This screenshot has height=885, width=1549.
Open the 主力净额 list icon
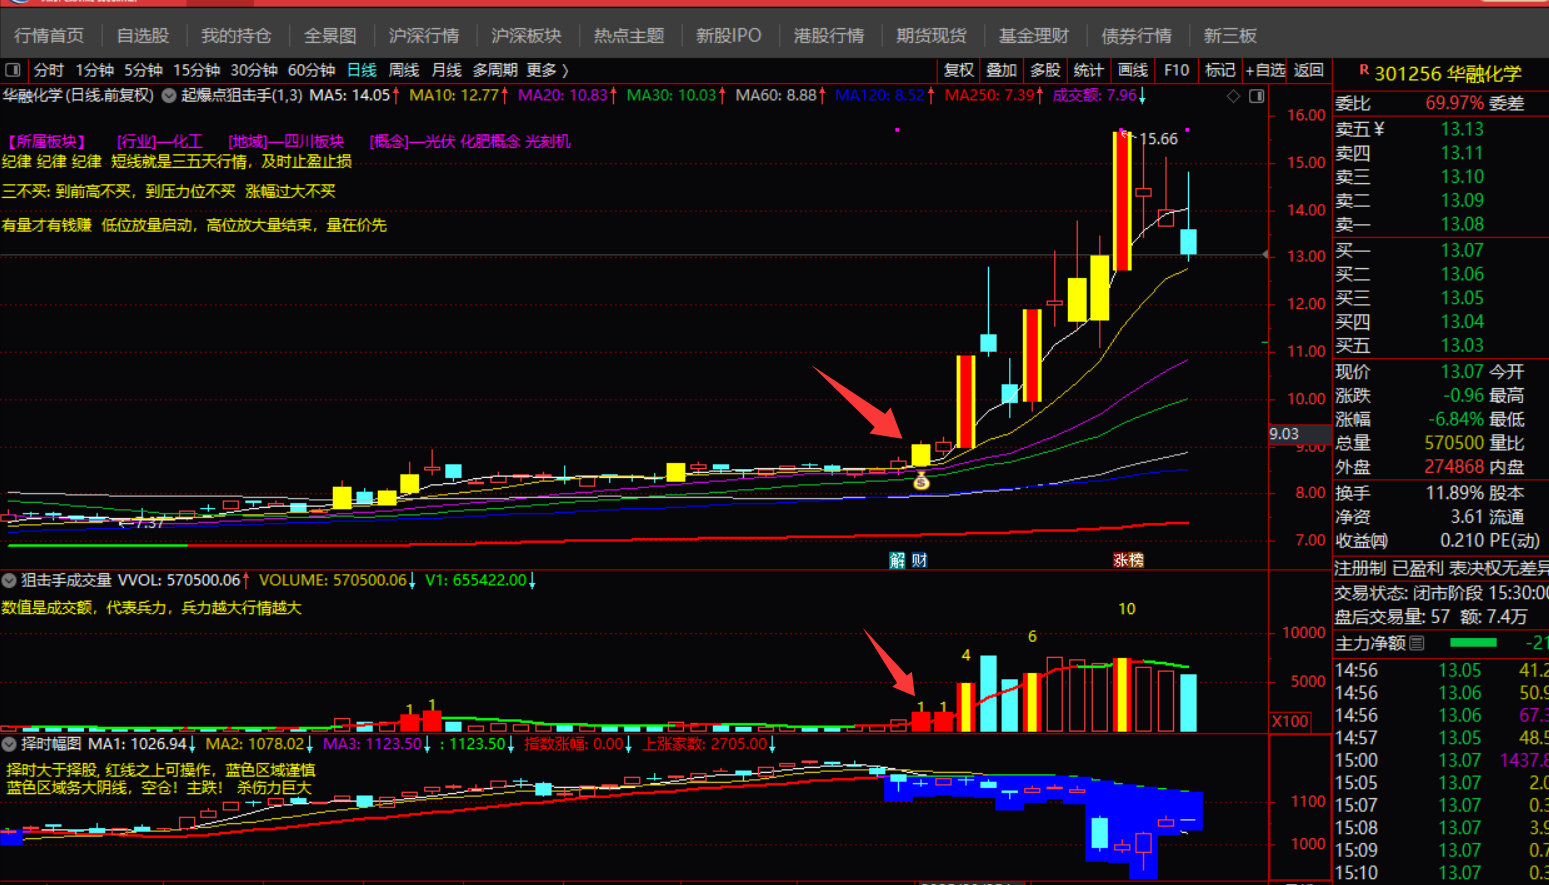(1417, 643)
